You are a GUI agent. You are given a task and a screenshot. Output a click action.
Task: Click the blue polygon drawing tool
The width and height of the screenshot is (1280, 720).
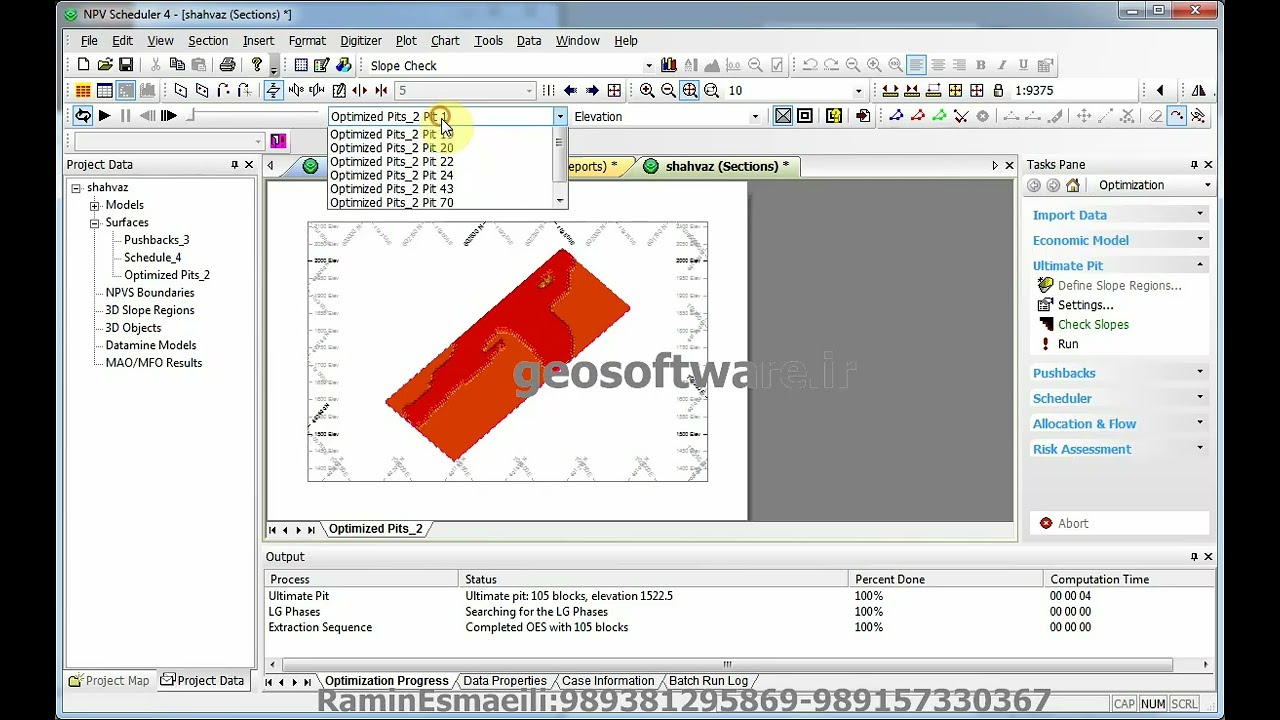click(896, 116)
